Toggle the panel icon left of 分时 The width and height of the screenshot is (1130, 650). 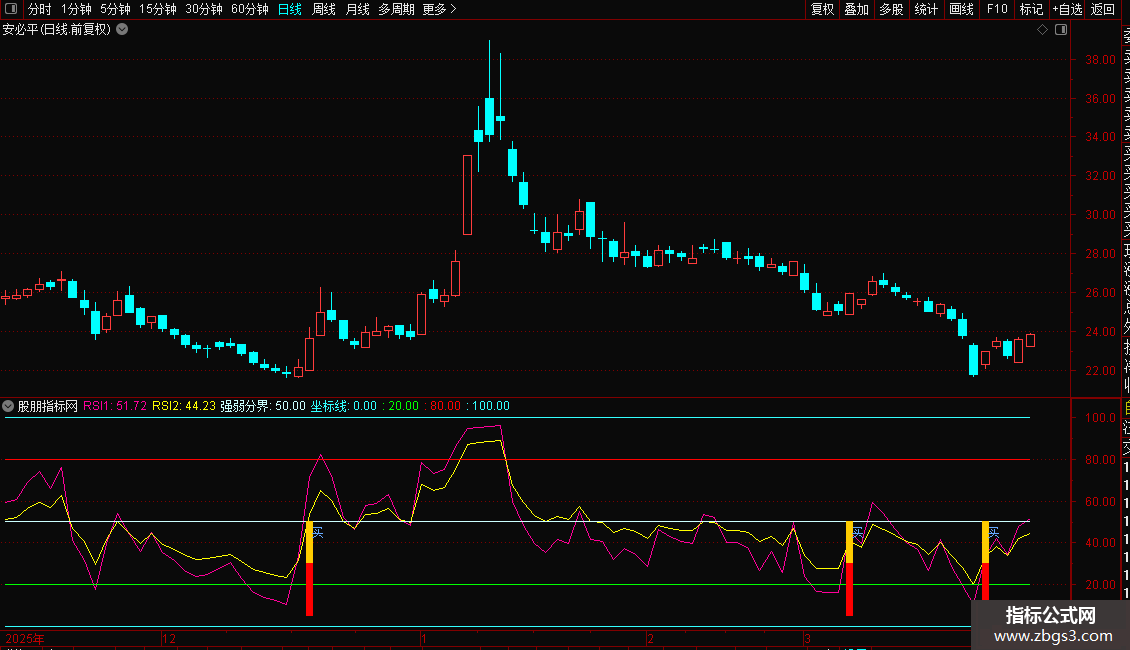[11, 9]
